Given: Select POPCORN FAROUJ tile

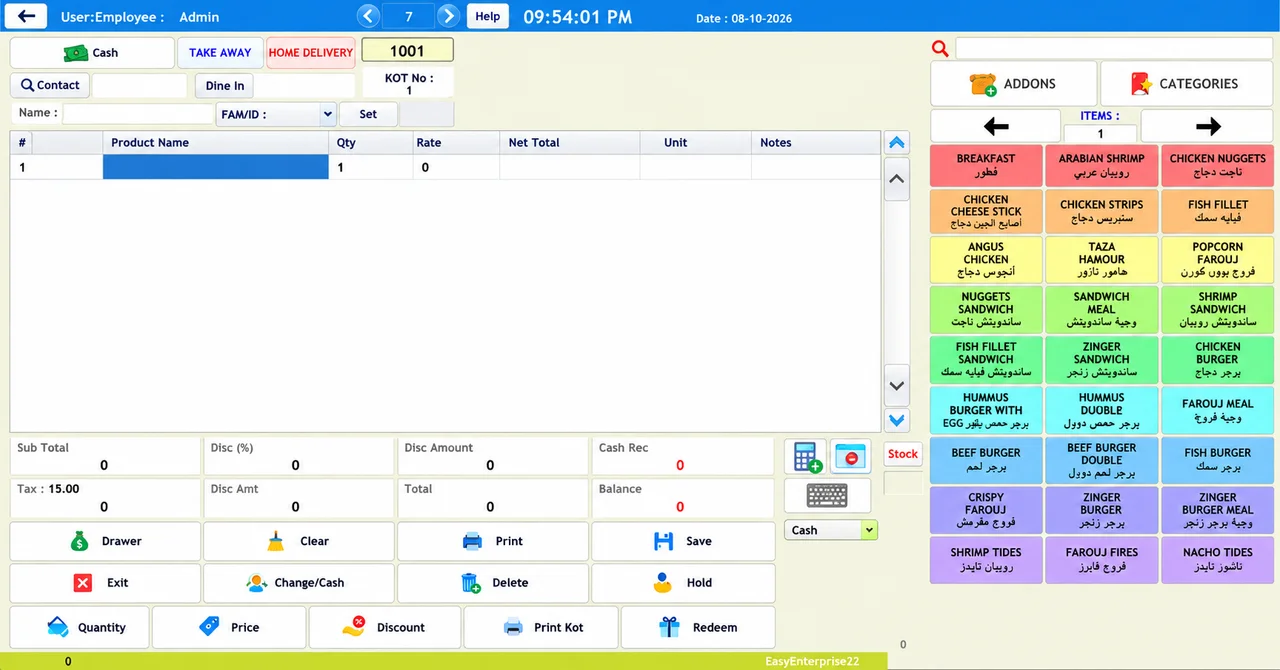Looking at the screenshot, I should click(x=1218, y=259).
